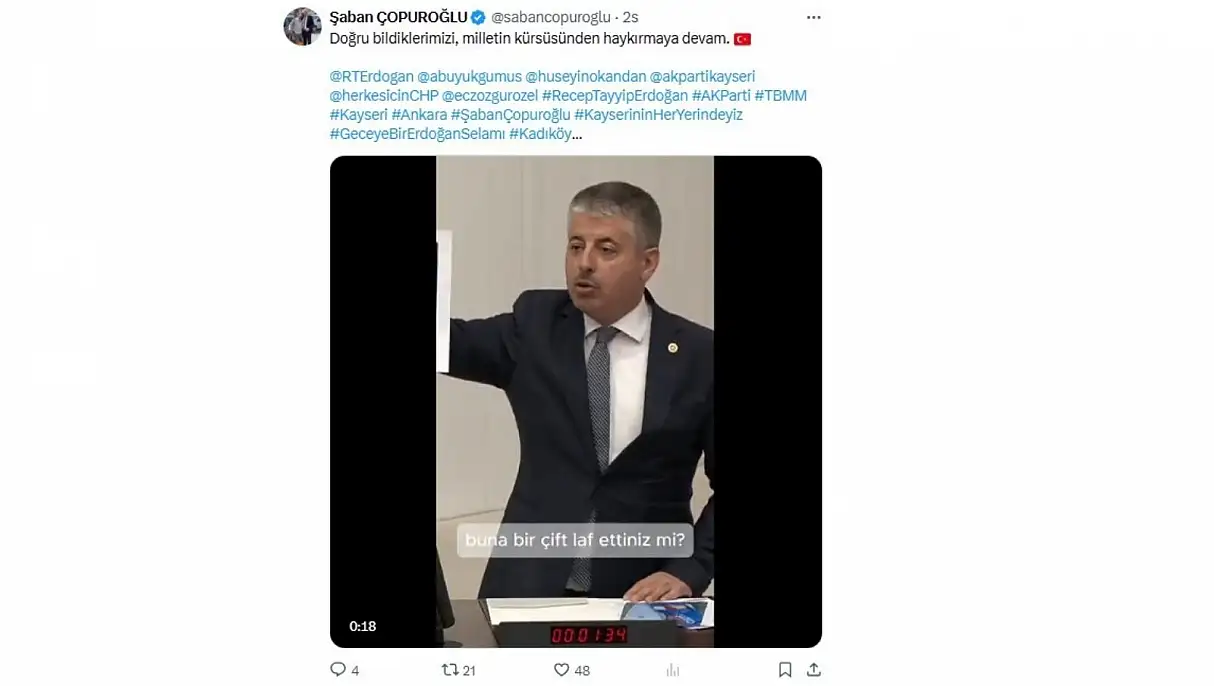Open the three-dot more options menu
Image resolution: width=1214 pixels, height=686 pixels.
[x=814, y=17]
